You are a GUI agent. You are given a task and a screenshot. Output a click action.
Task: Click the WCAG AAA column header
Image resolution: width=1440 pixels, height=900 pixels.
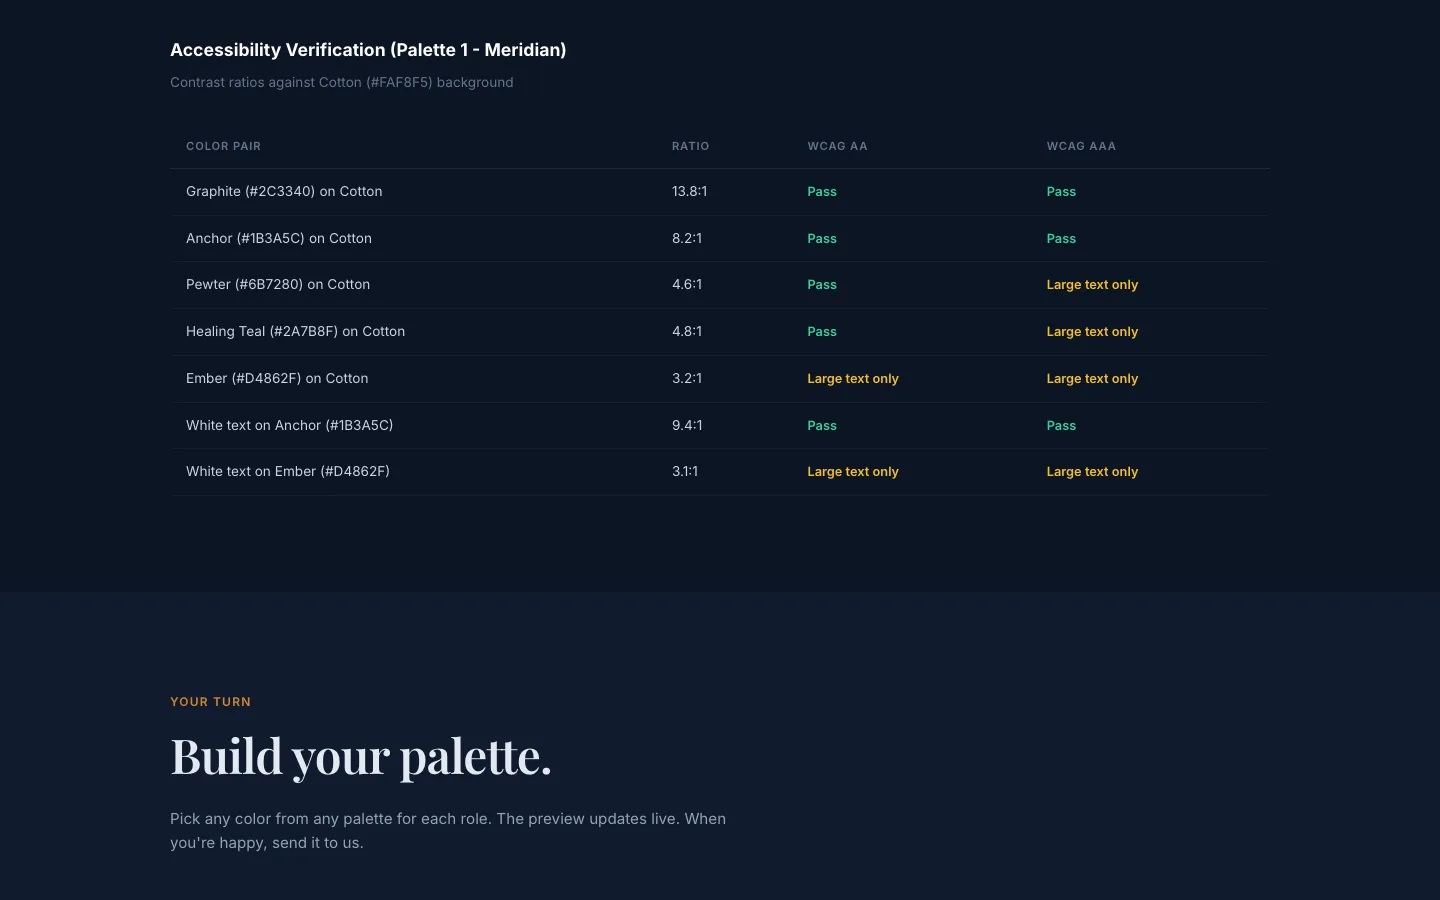1081,146
